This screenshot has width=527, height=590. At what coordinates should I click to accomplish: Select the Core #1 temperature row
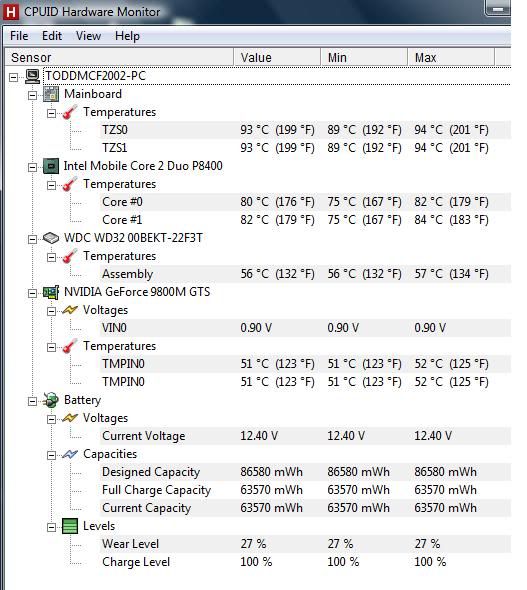click(305, 220)
